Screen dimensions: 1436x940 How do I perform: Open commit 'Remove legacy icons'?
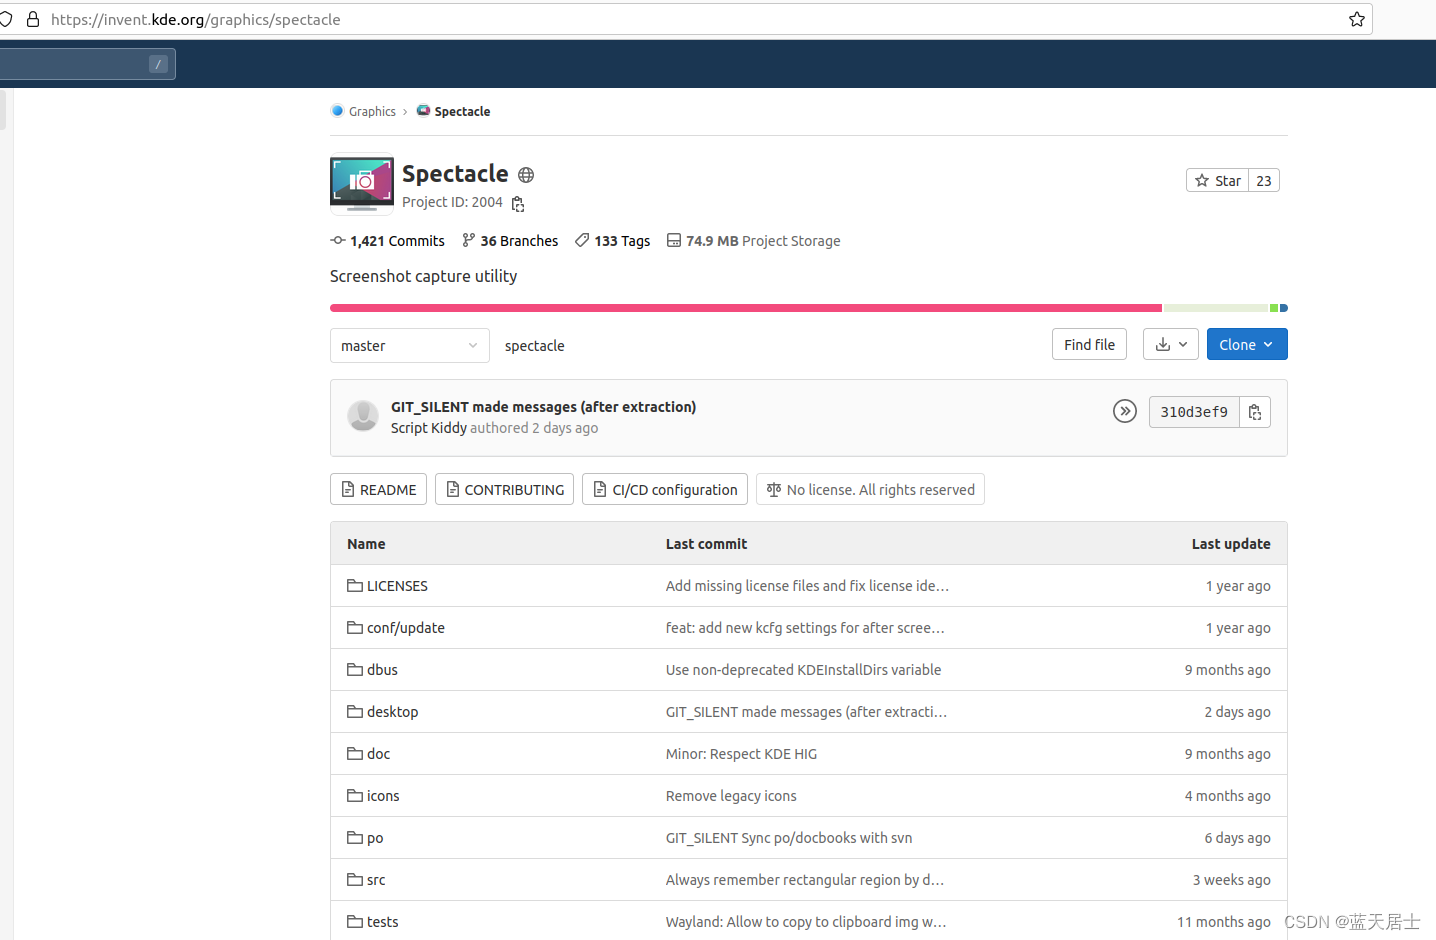tap(731, 796)
